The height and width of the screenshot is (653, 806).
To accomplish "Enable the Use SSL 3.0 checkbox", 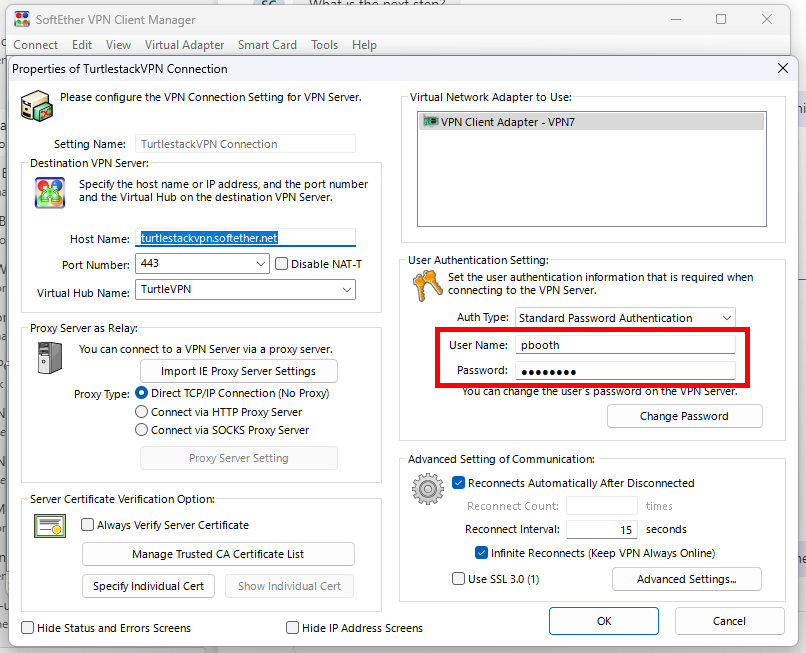I will click(458, 579).
